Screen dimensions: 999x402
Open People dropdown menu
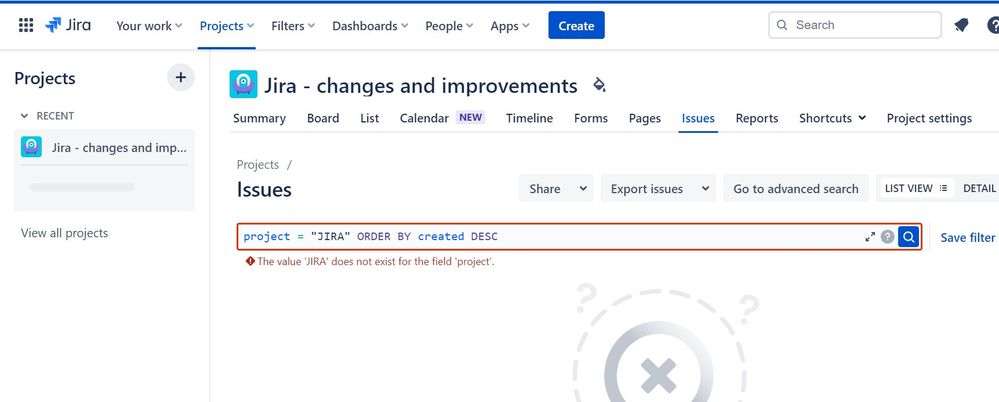pos(449,26)
